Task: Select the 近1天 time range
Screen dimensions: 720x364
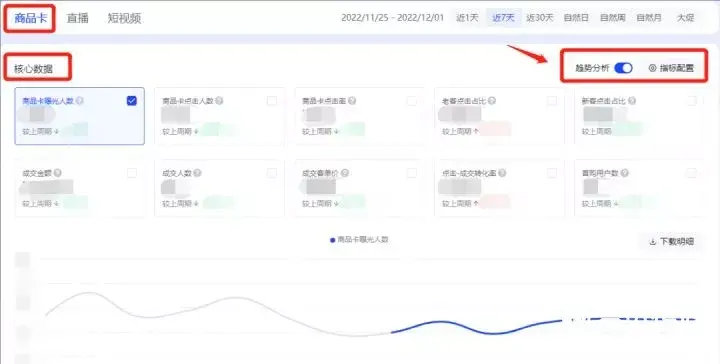Action: pyautogui.click(x=467, y=18)
